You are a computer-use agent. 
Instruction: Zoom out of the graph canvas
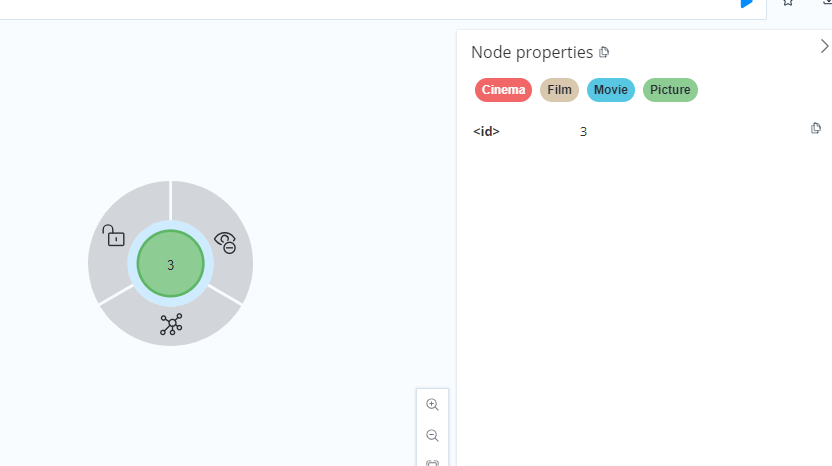point(432,435)
